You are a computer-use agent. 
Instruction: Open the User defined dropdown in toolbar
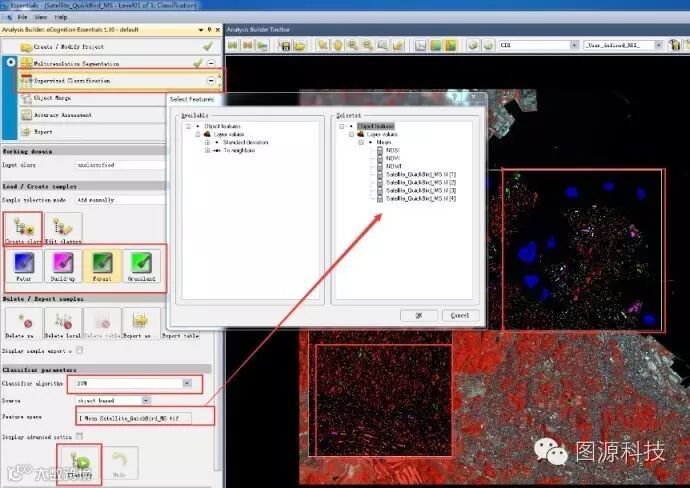click(658, 45)
